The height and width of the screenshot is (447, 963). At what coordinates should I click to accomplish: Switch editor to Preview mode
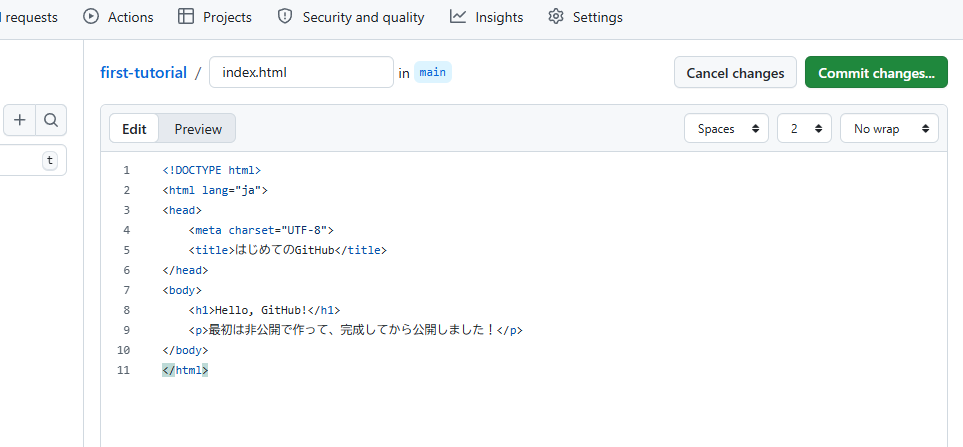pyautogui.click(x=198, y=129)
